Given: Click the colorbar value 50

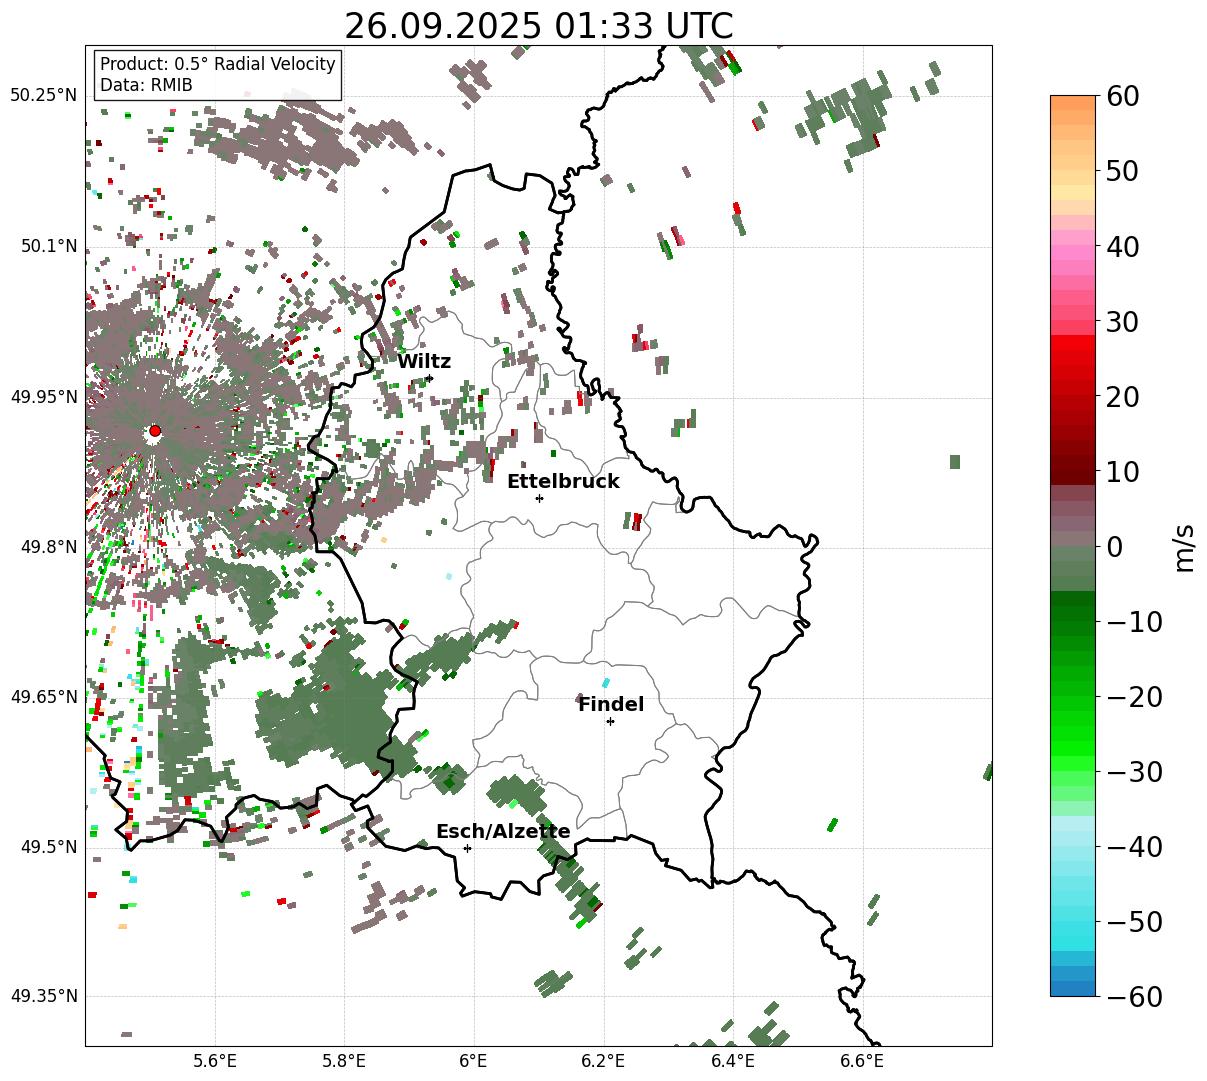Looking at the screenshot, I should [1123, 171].
